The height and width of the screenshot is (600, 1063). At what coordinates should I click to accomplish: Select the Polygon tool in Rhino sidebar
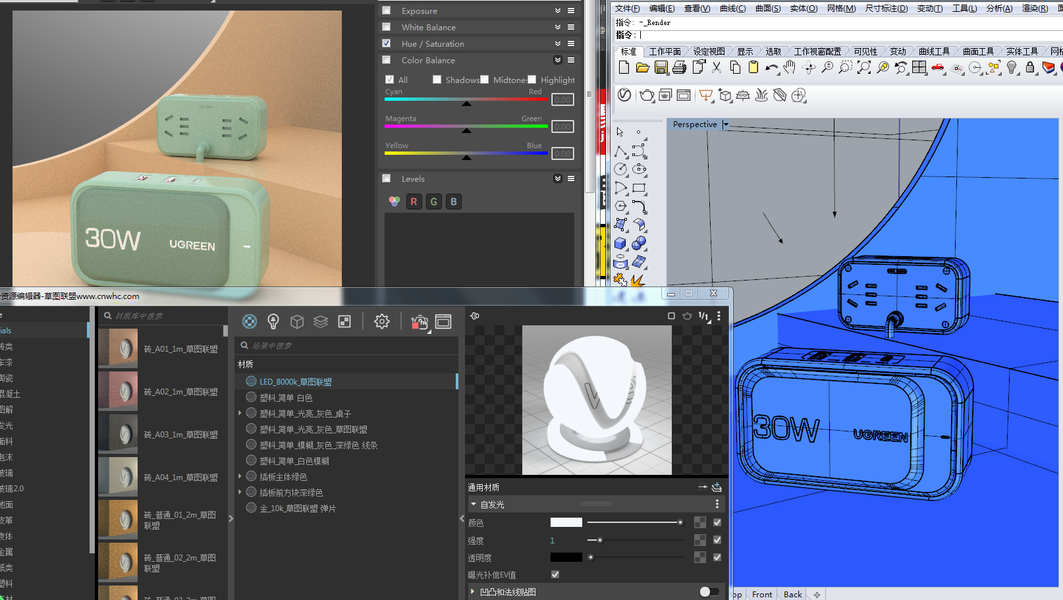tap(620, 206)
